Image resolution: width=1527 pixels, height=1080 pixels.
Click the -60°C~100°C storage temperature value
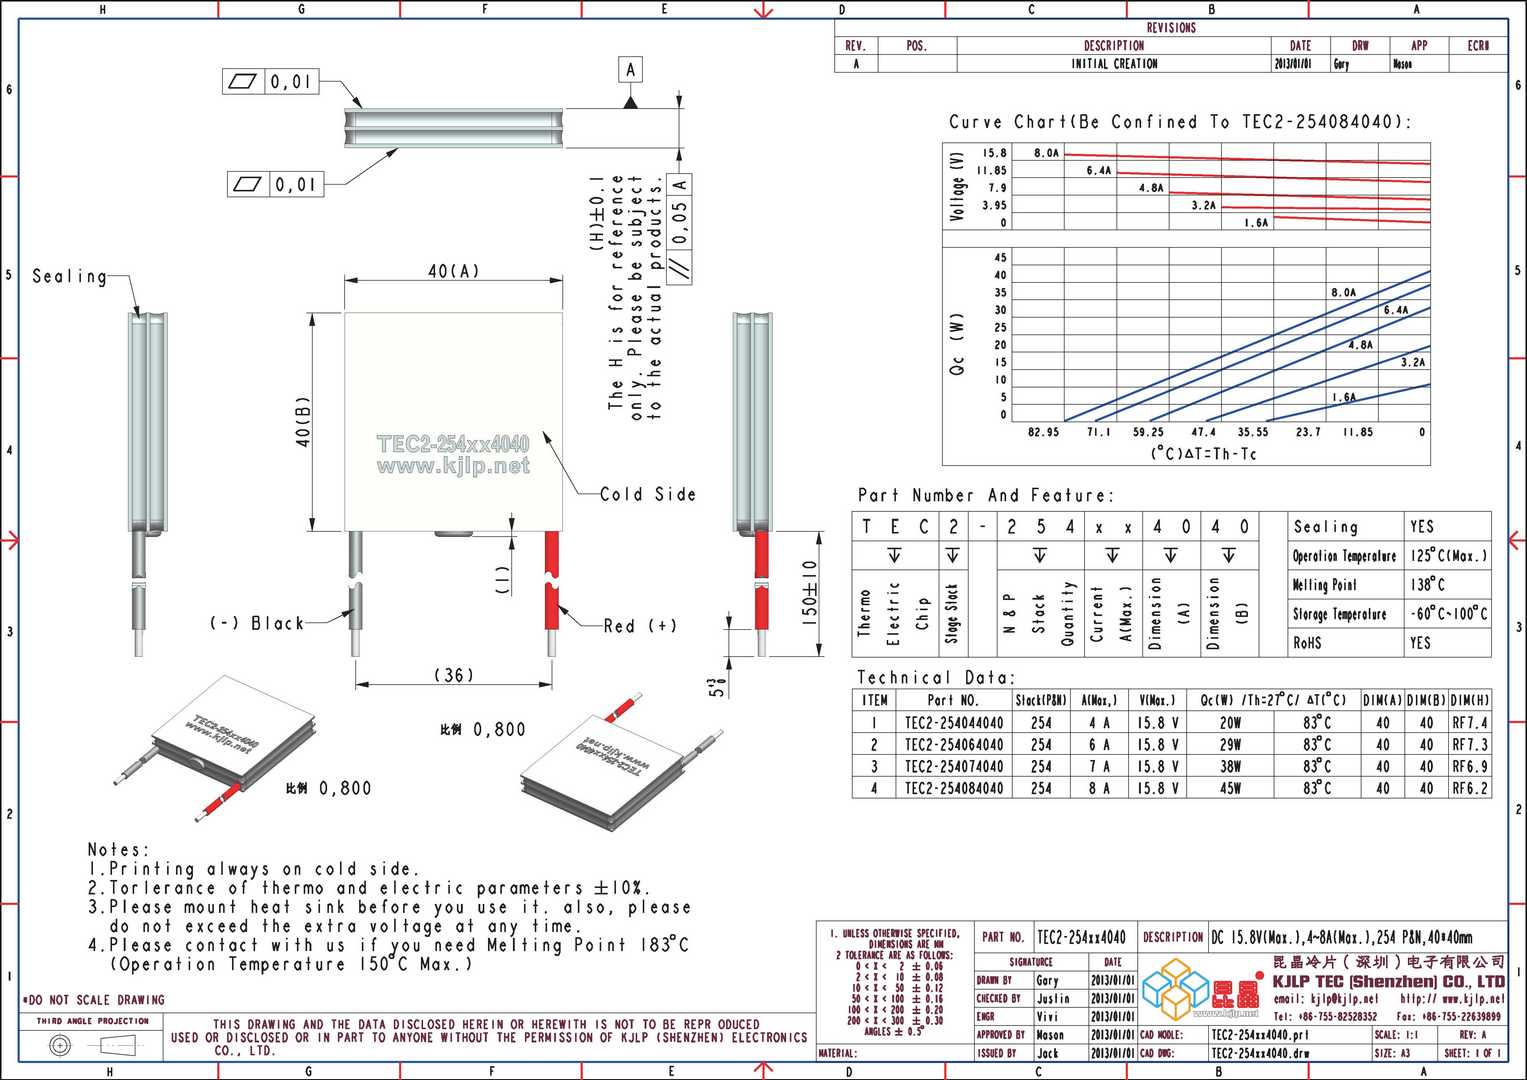pos(1448,613)
